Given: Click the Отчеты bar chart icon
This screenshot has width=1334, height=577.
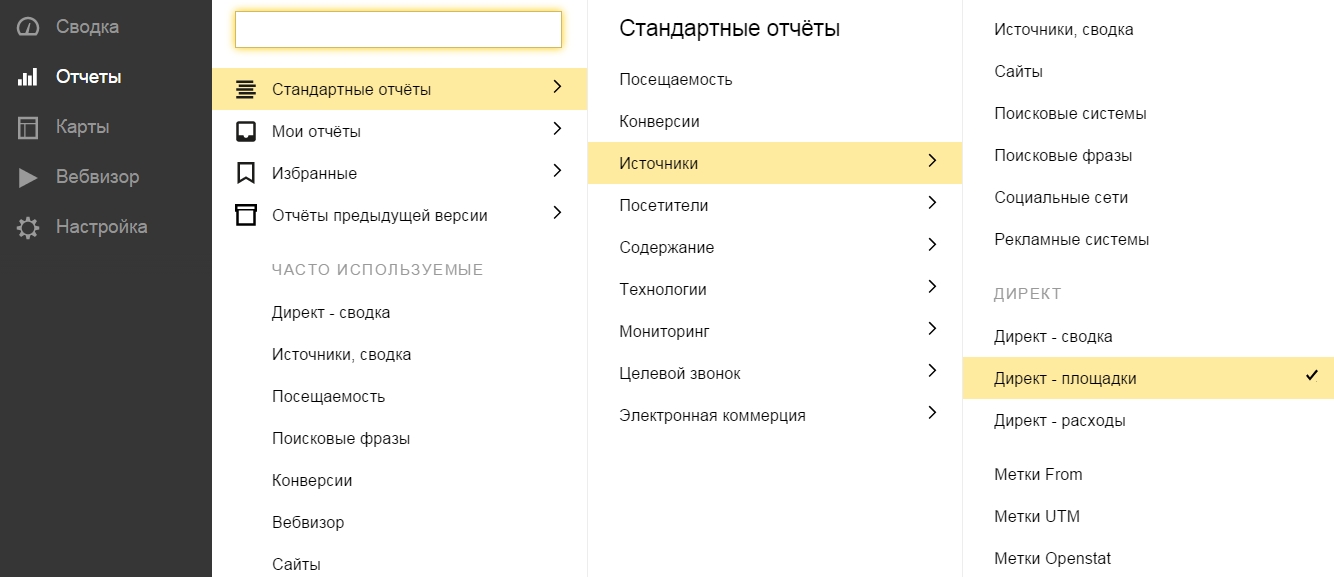Looking at the screenshot, I should 28,77.
